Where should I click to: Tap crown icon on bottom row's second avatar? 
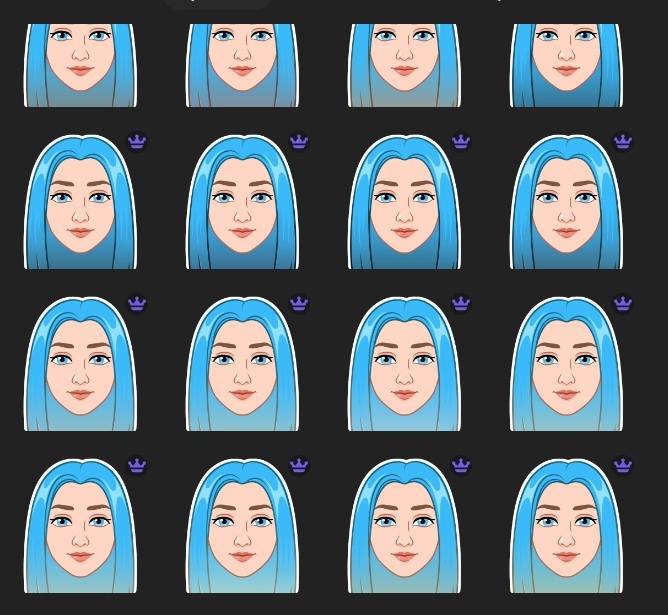click(299, 466)
